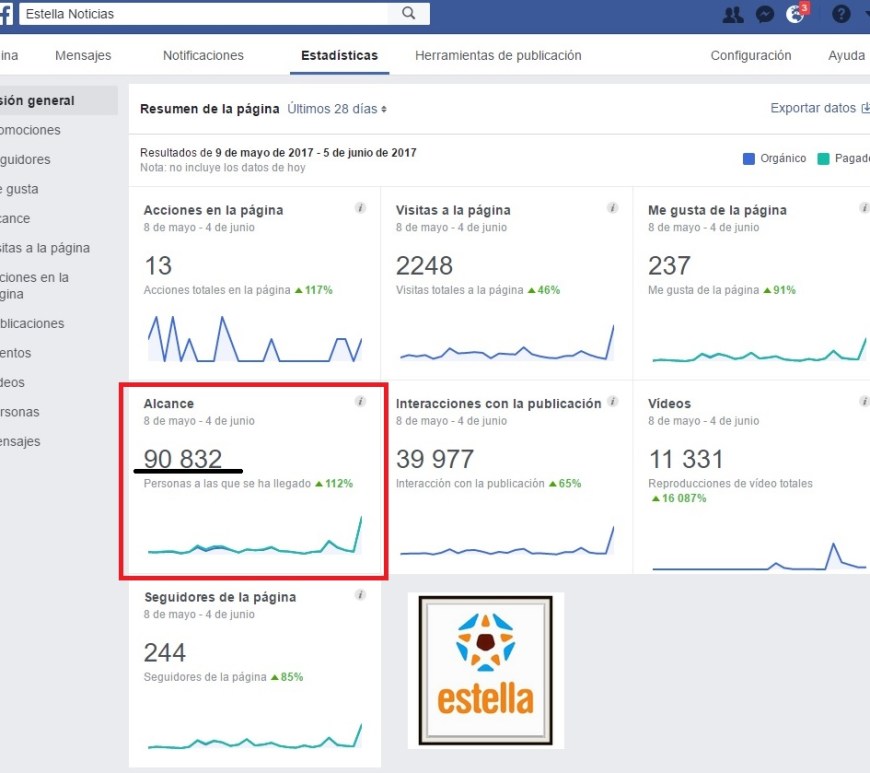Open the Messenger icon in top bar
This screenshot has width=870, height=773.
pyautogui.click(x=765, y=14)
